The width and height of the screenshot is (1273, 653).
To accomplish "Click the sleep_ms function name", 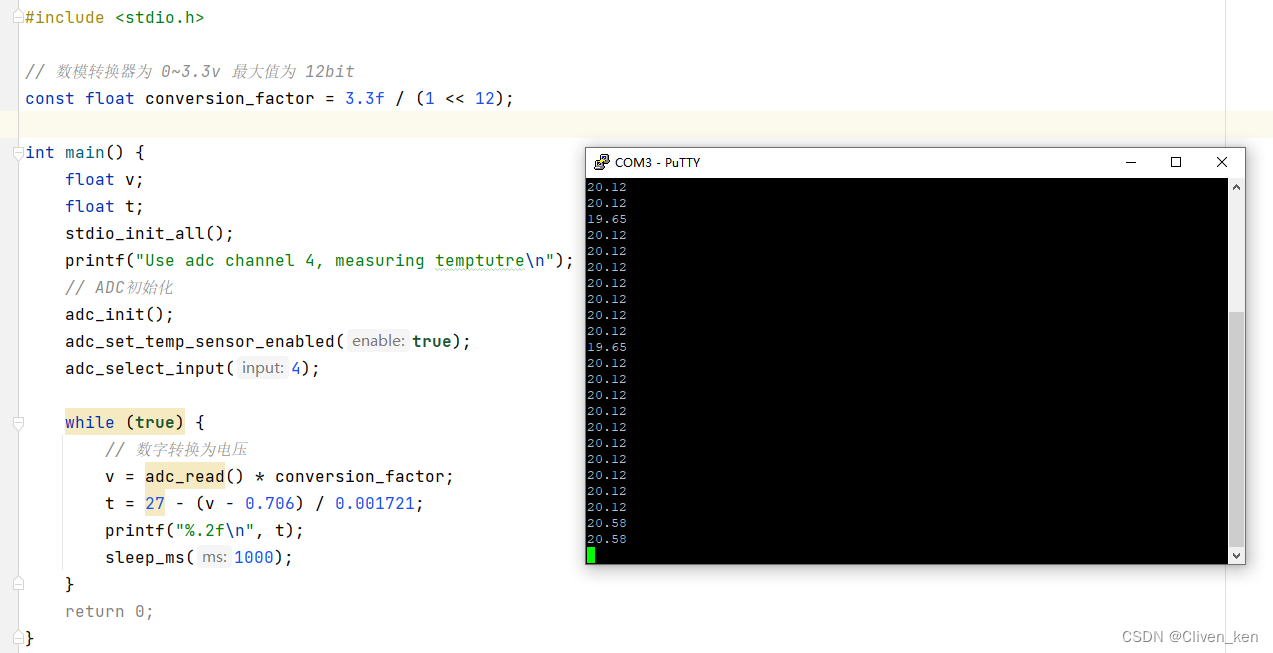I will 145,558.
